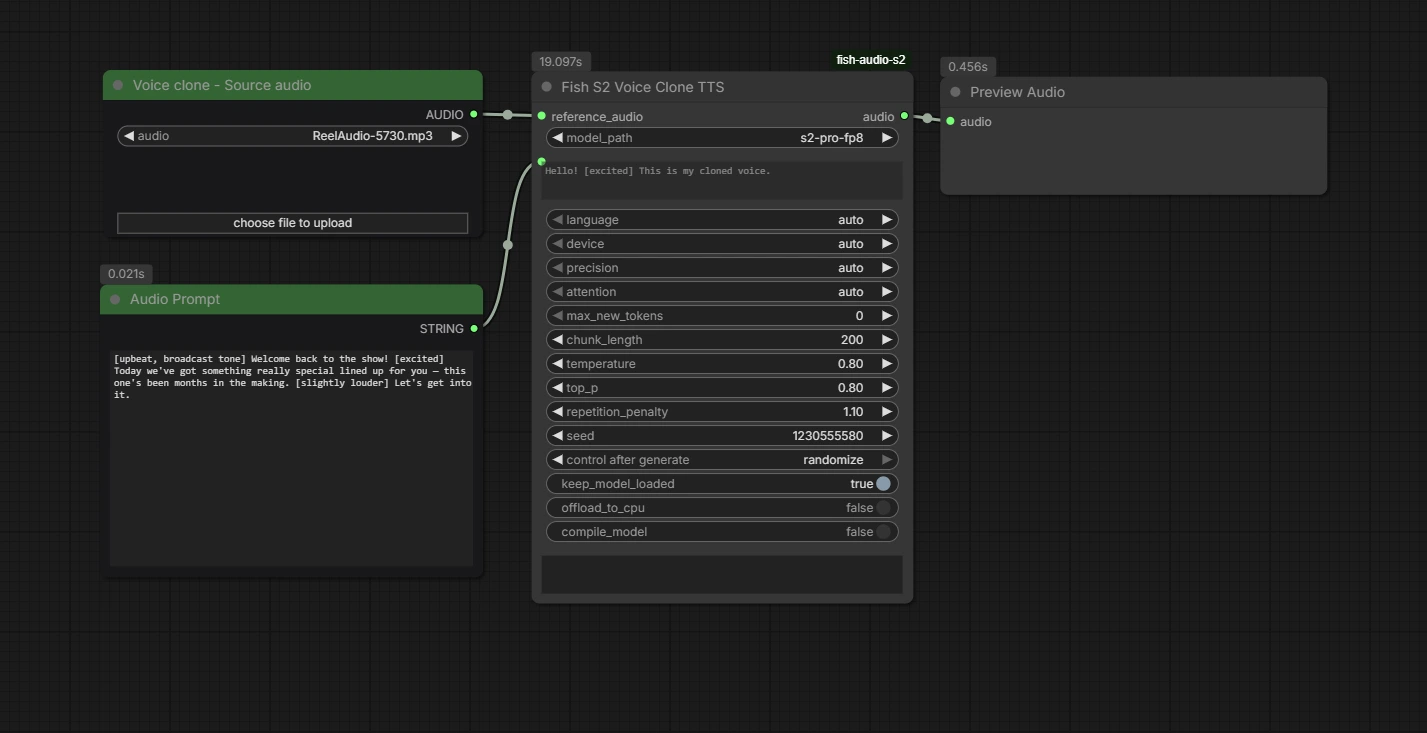Click the STRING output port of Audio Prompt
1427x733 pixels.
tap(474, 329)
